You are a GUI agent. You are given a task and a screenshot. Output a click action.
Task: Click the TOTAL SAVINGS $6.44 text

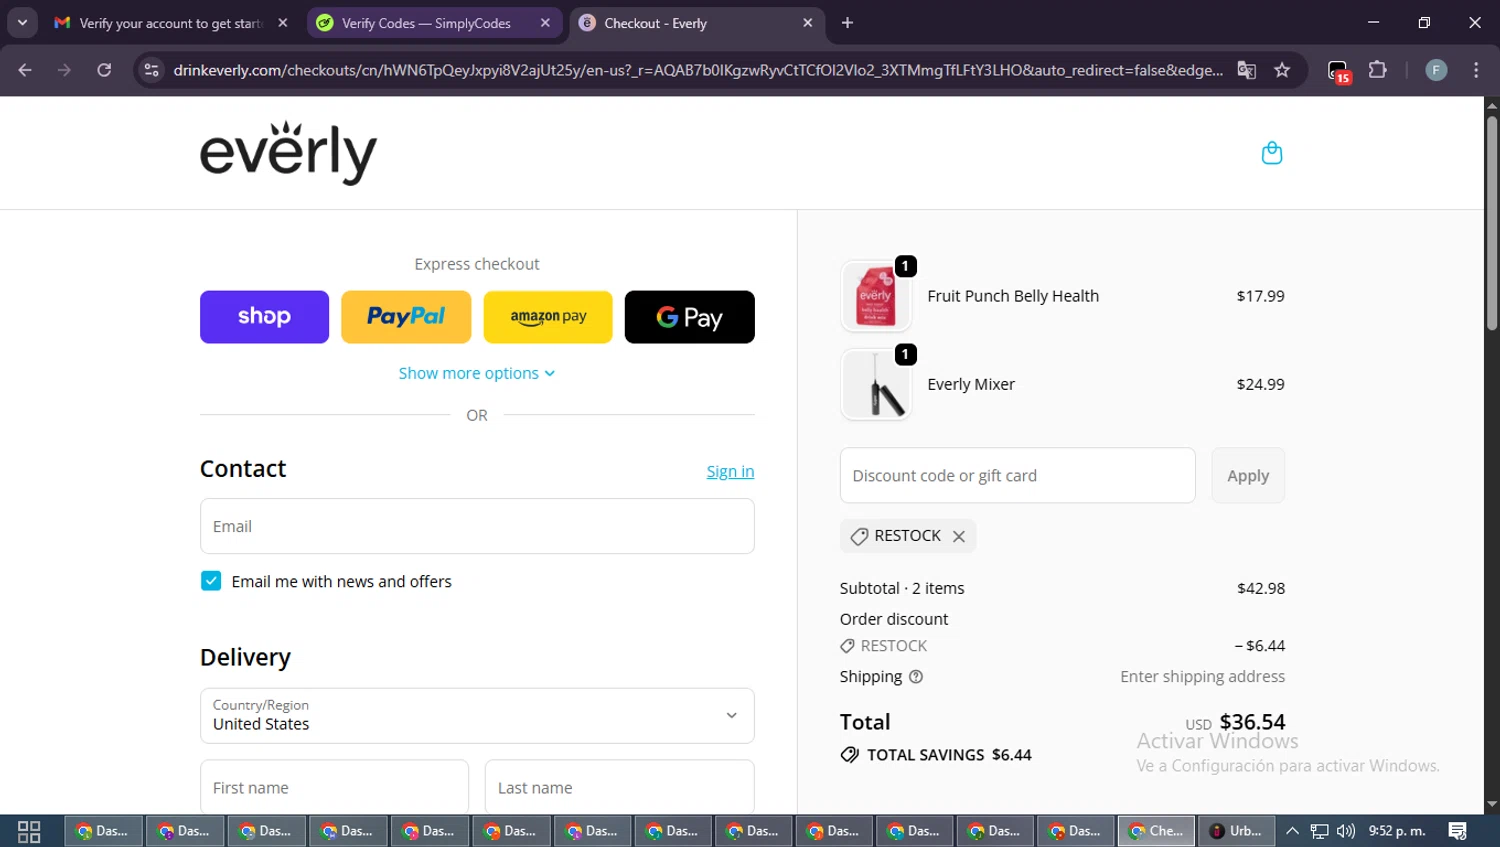coord(949,755)
